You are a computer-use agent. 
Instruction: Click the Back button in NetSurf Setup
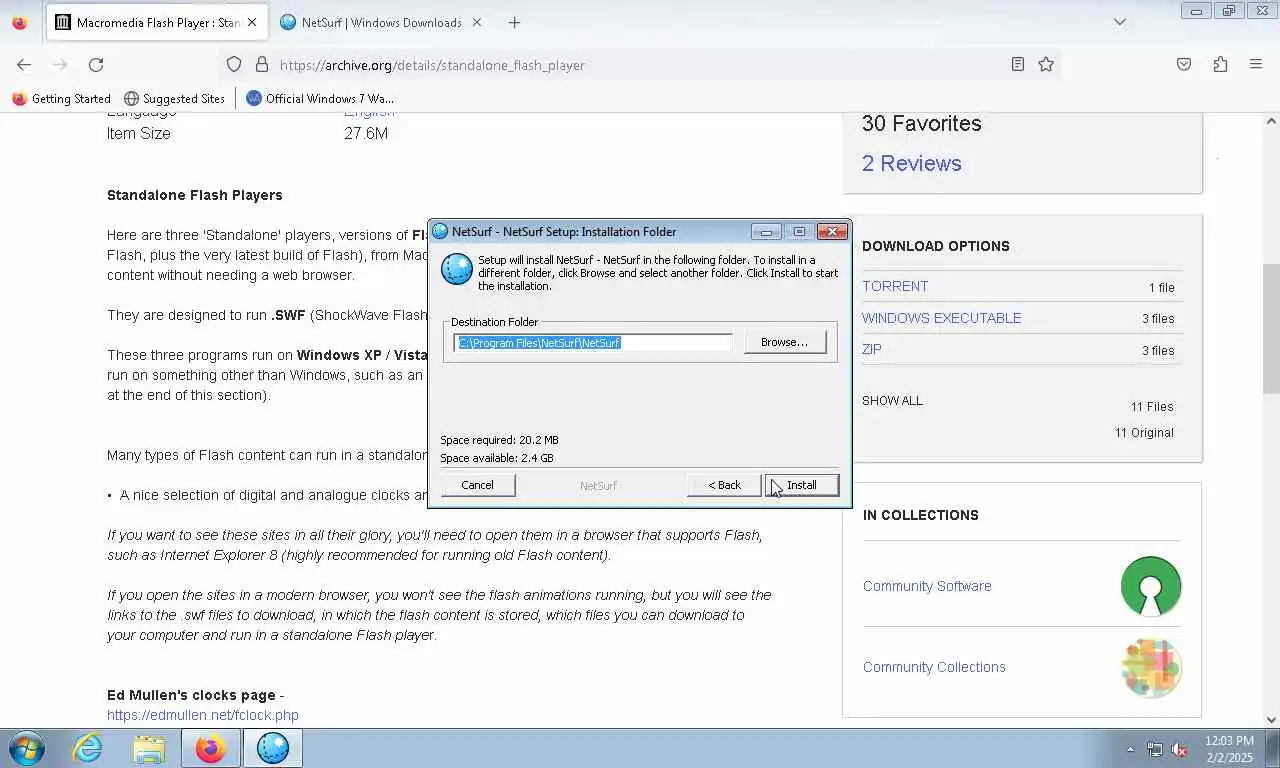[x=724, y=485]
